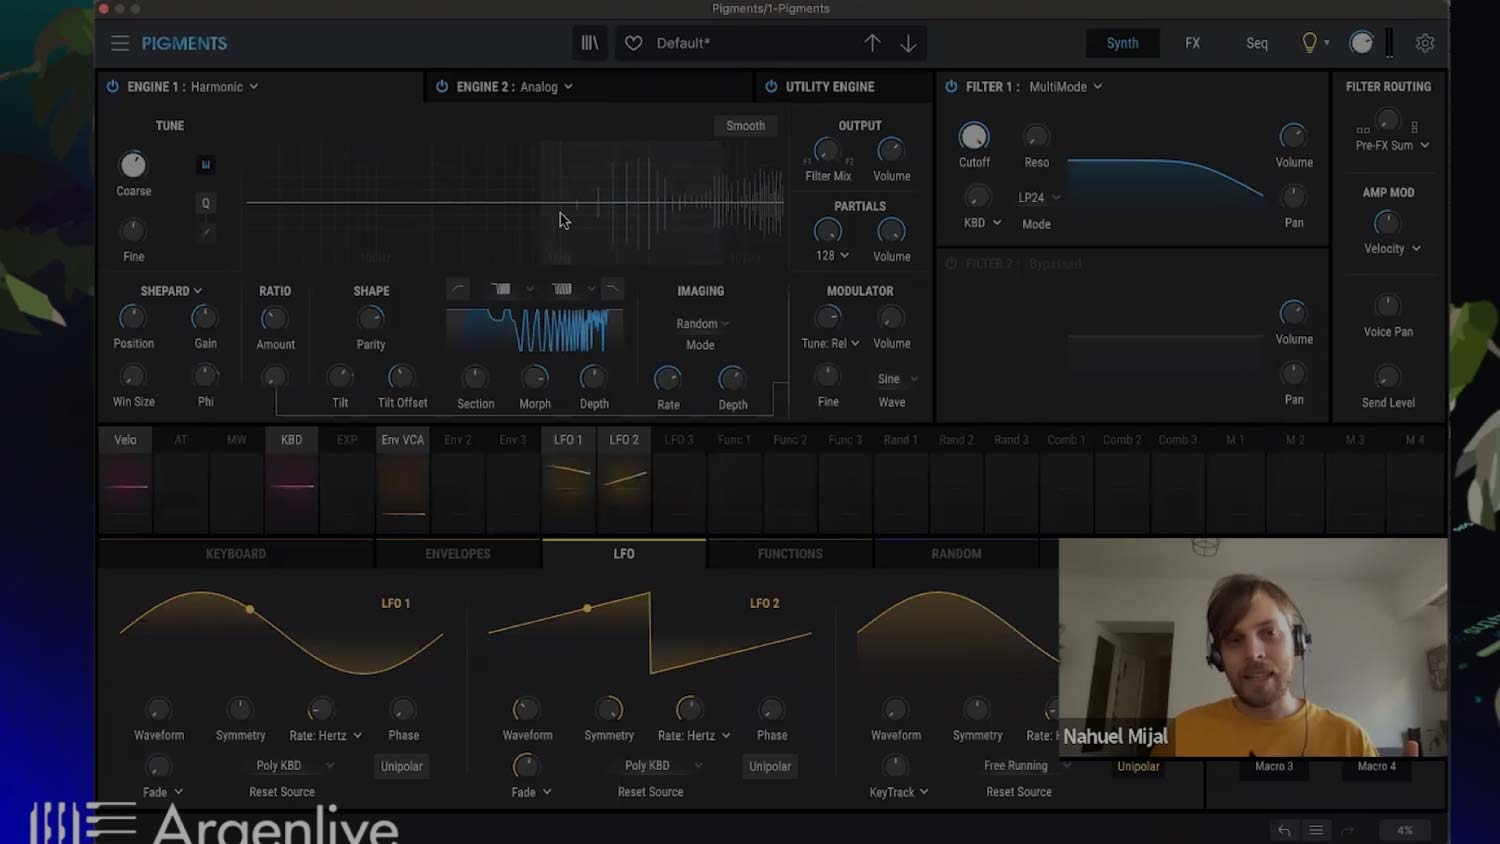Open Partials 128 count dropdown
This screenshot has height=844, width=1500.
click(832, 256)
